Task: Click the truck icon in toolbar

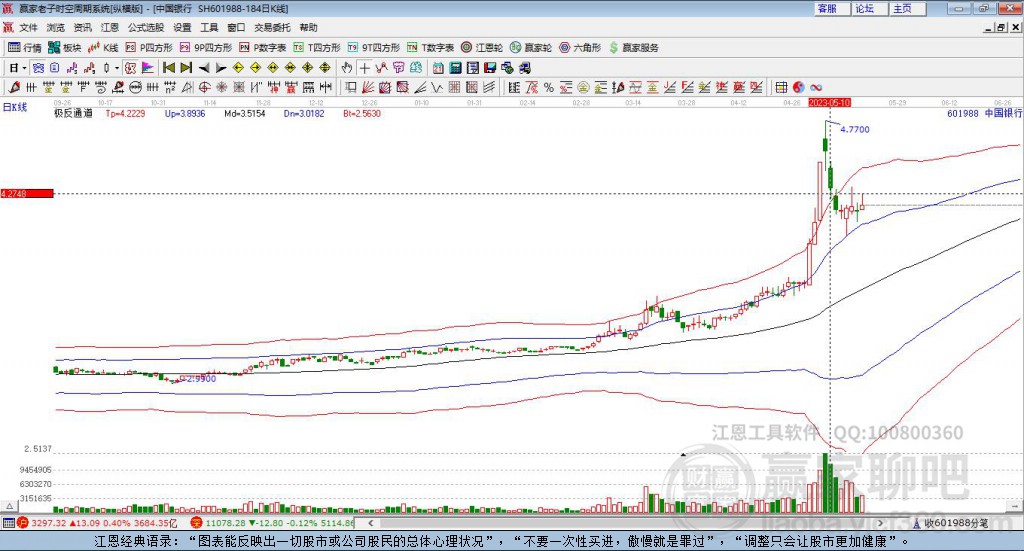Action: pyautogui.click(x=524, y=68)
